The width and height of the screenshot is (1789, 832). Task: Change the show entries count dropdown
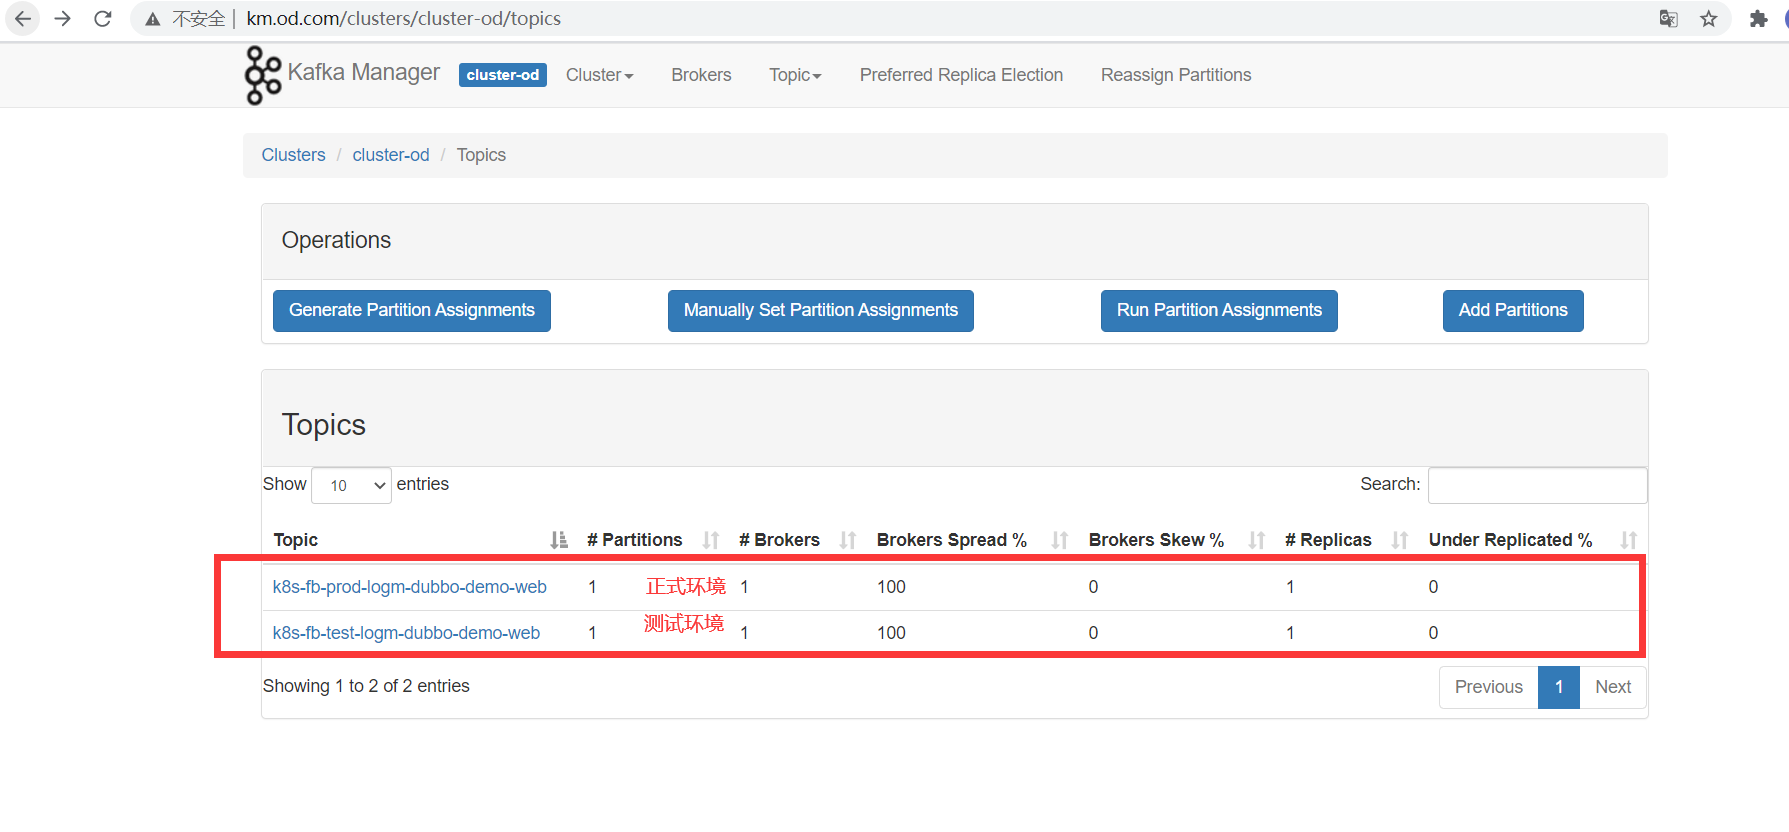[x=351, y=485]
